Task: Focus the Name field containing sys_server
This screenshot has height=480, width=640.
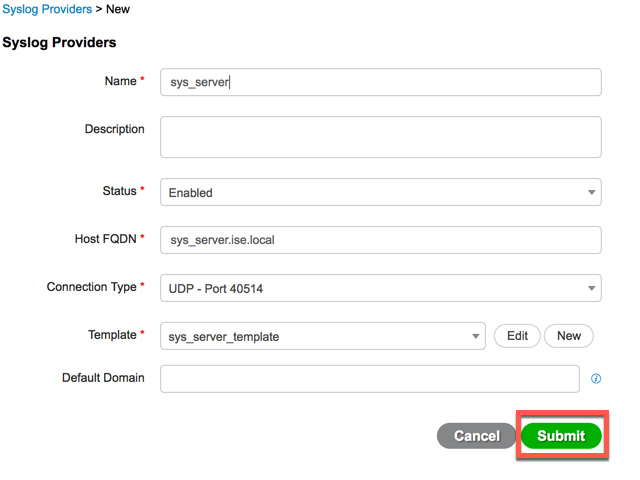Action: pyautogui.click(x=380, y=82)
